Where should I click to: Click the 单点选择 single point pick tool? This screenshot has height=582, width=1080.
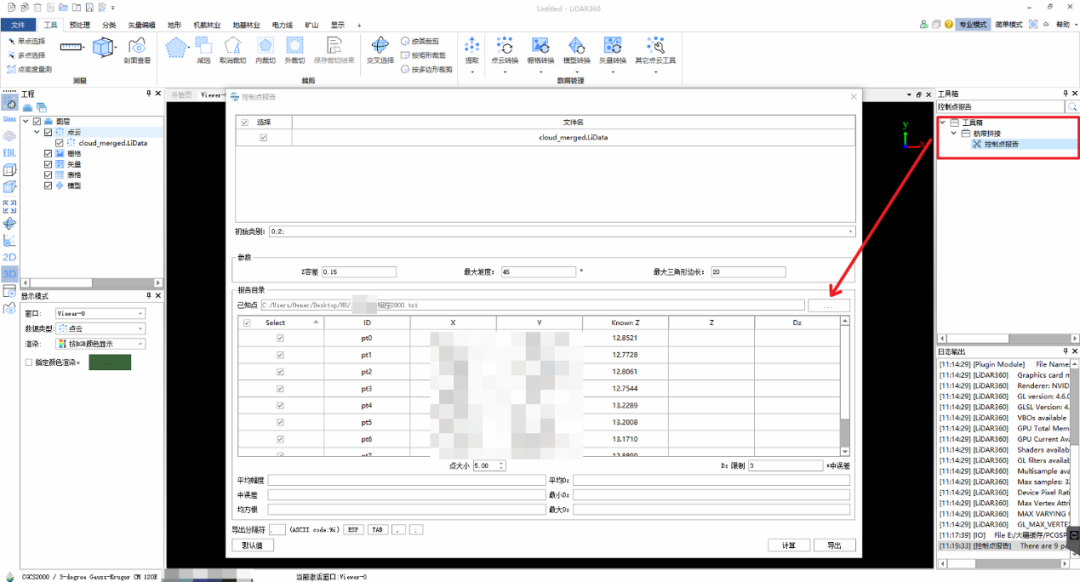click(x=26, y=41)
